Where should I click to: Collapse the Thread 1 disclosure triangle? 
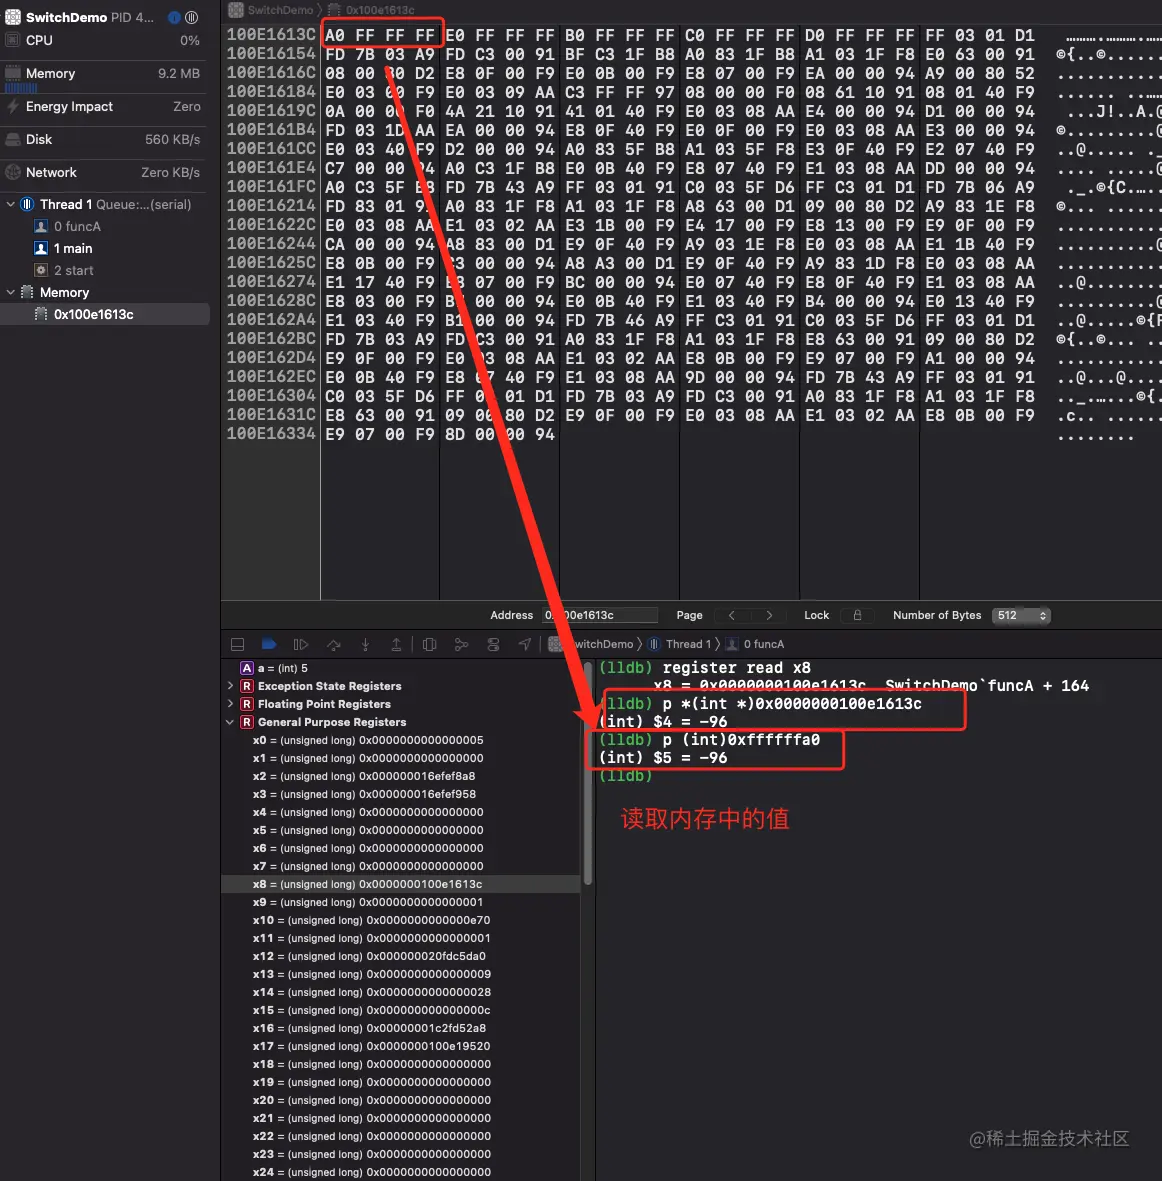11,204
